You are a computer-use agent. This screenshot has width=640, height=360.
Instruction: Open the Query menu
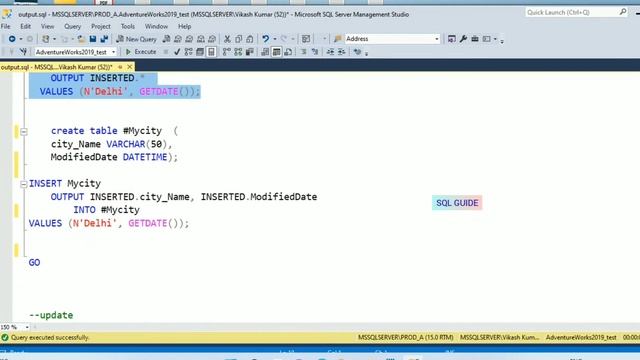pyautogui.click(x=72, y=27)
